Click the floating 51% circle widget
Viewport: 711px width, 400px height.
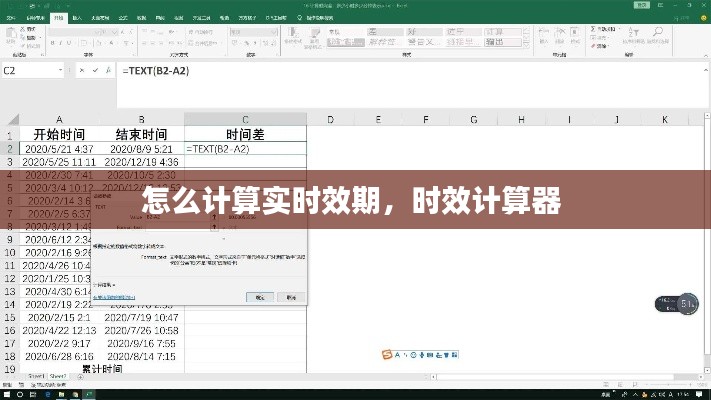(688, 303)
